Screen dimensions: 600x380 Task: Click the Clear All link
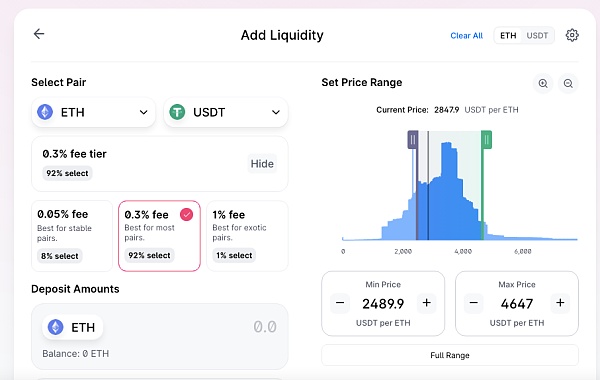(x=466, y=36)
